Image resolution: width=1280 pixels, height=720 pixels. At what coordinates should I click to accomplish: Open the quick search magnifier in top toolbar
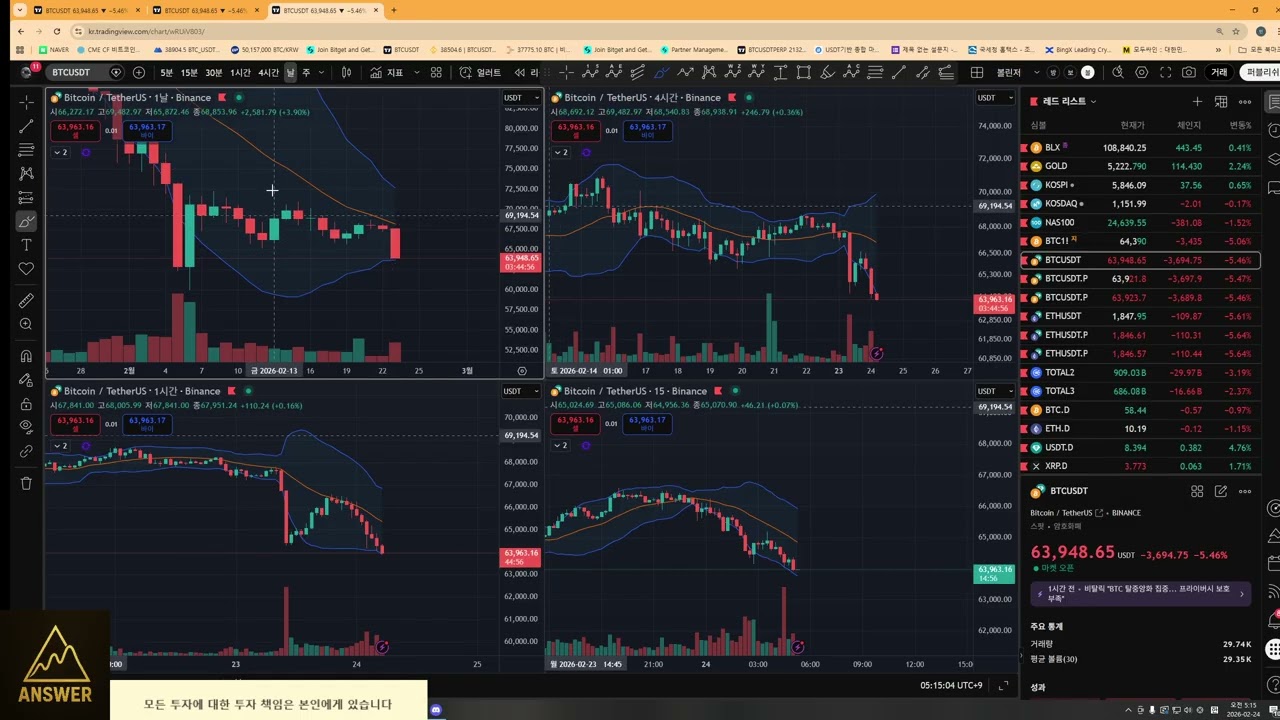coord(1117,72)
